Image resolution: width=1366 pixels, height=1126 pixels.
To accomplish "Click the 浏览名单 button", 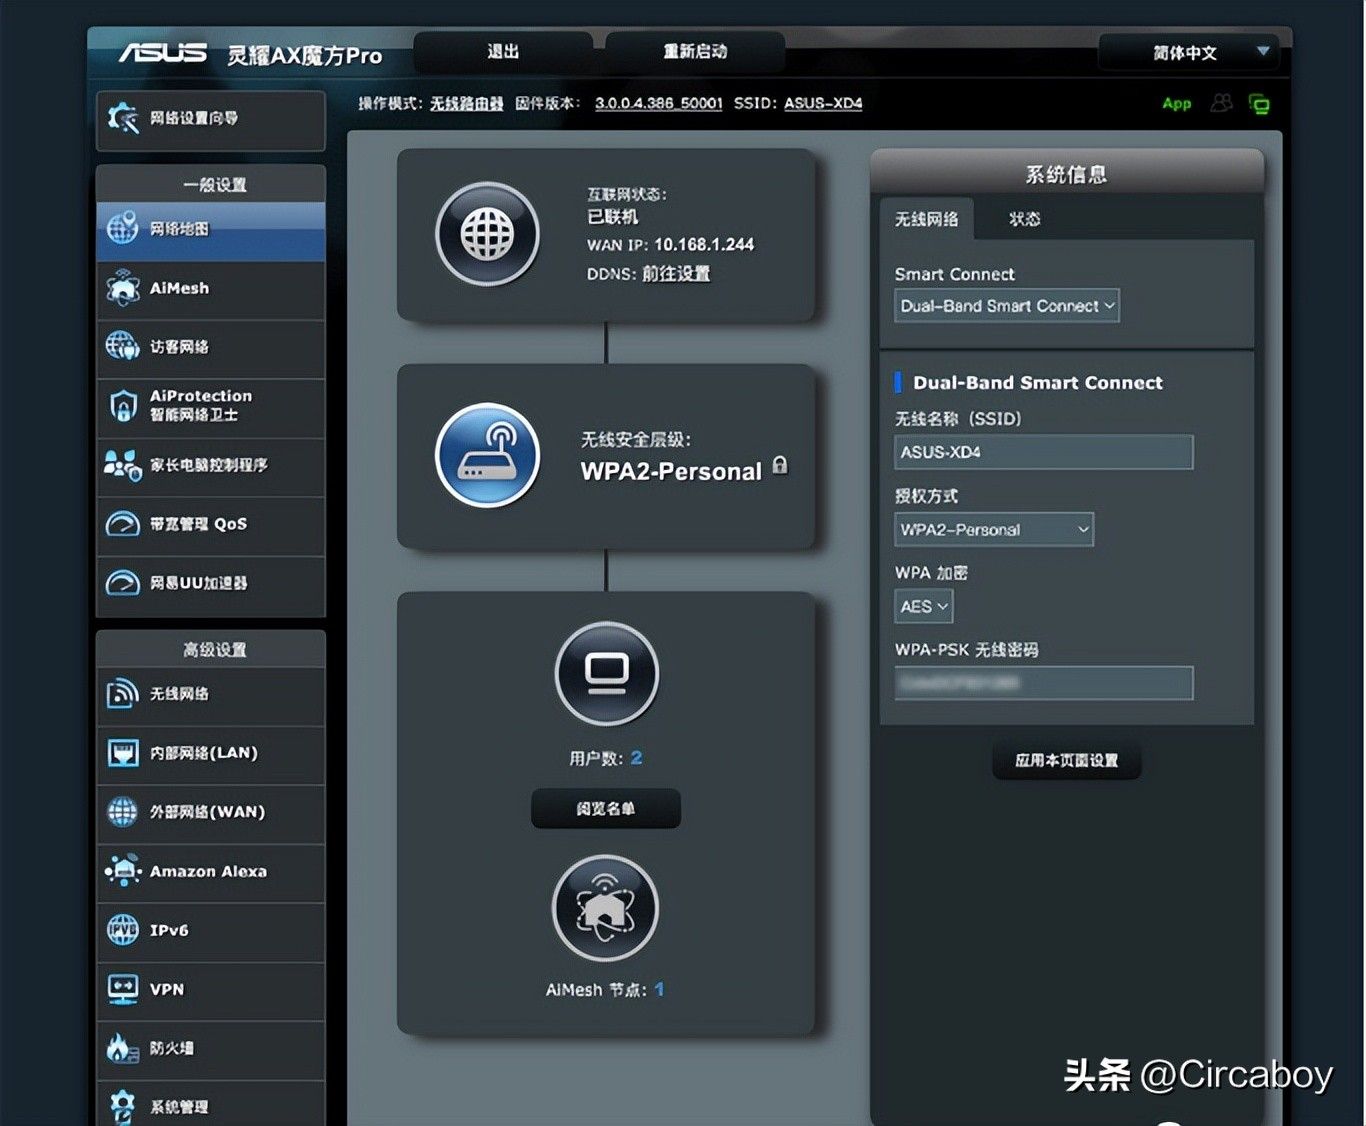I will pyautogui.click(x=606, y=808).
